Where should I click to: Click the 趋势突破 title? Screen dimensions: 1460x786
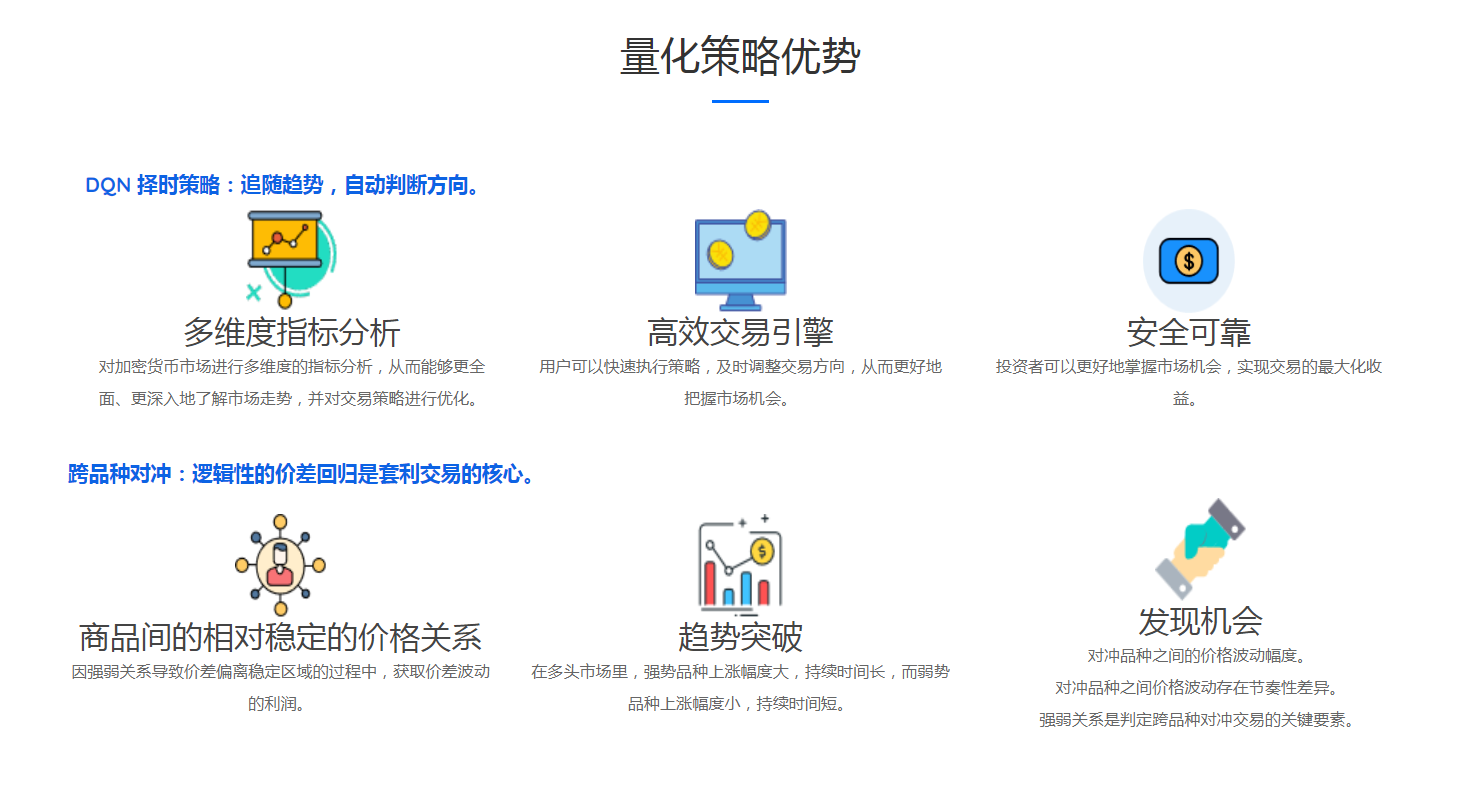tap(740, 637)
